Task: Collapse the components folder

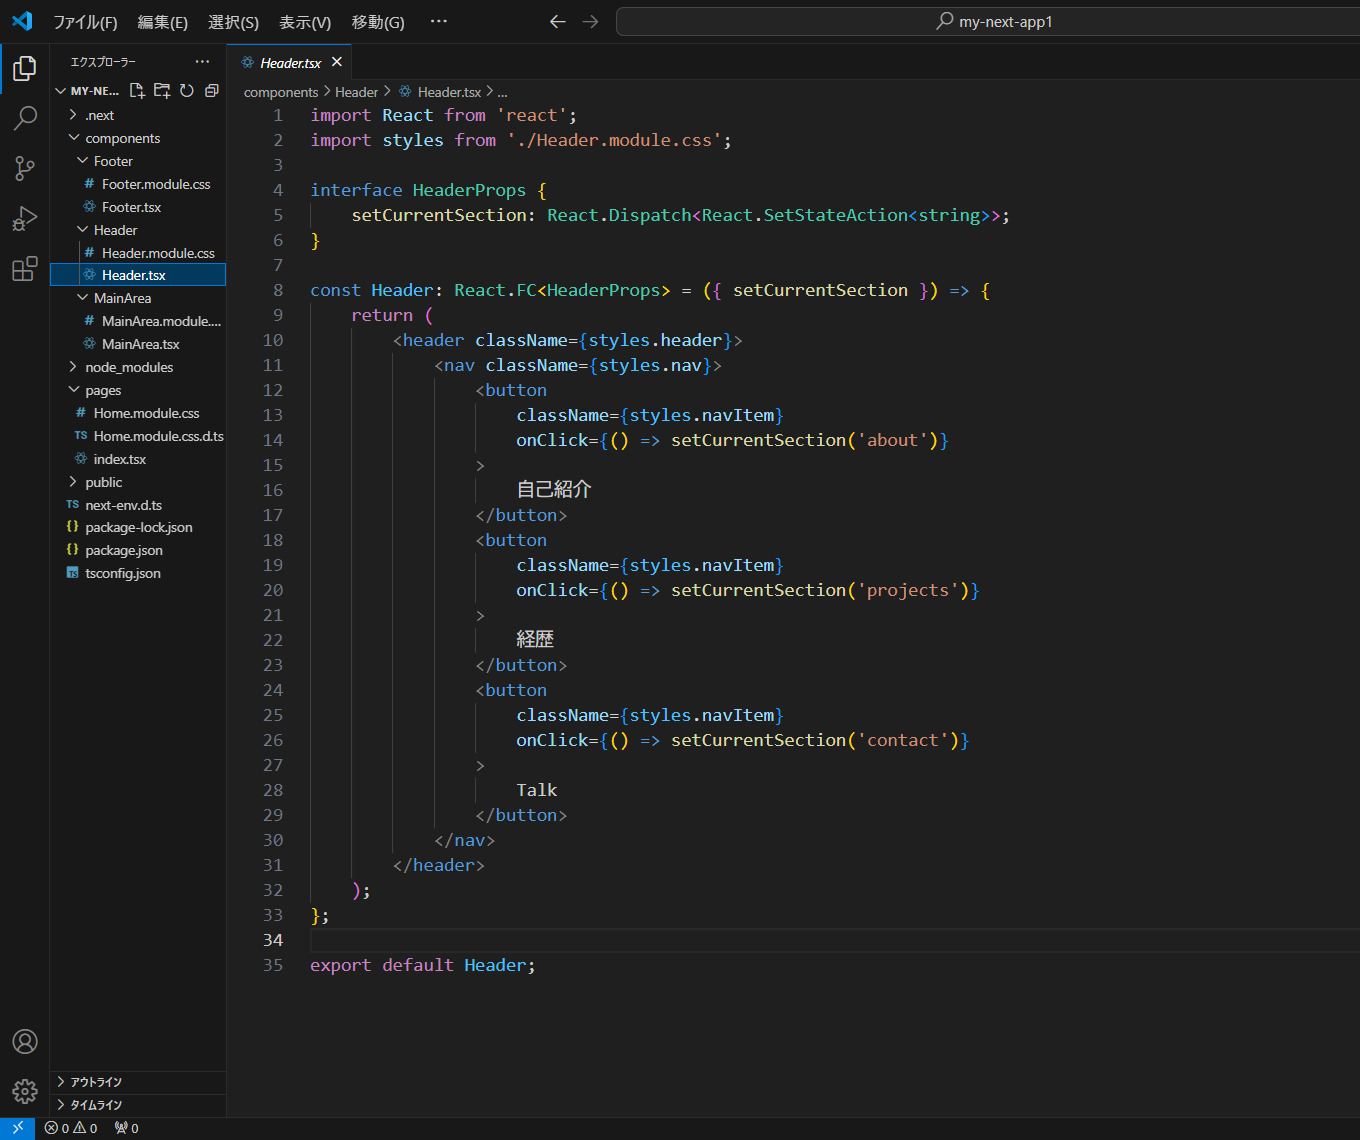Action: click(x=122, y=138)
